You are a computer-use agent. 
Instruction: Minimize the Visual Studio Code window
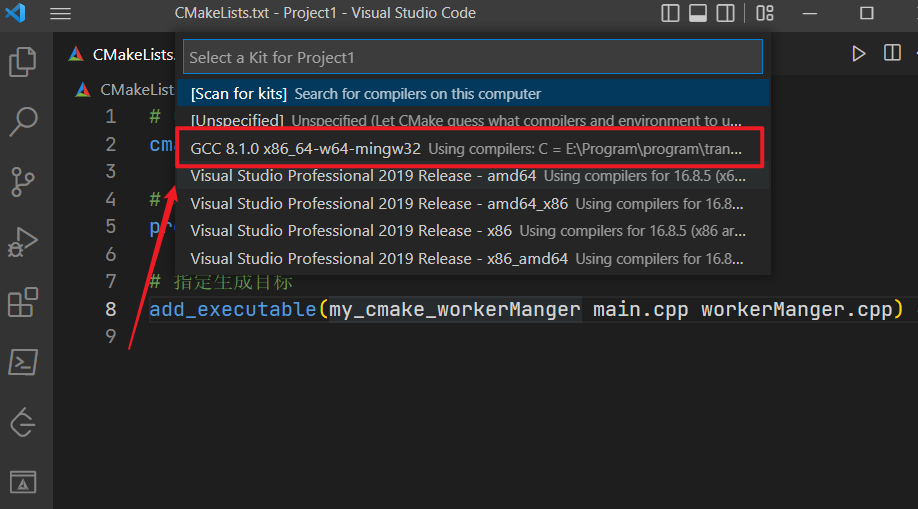point(810,13)
